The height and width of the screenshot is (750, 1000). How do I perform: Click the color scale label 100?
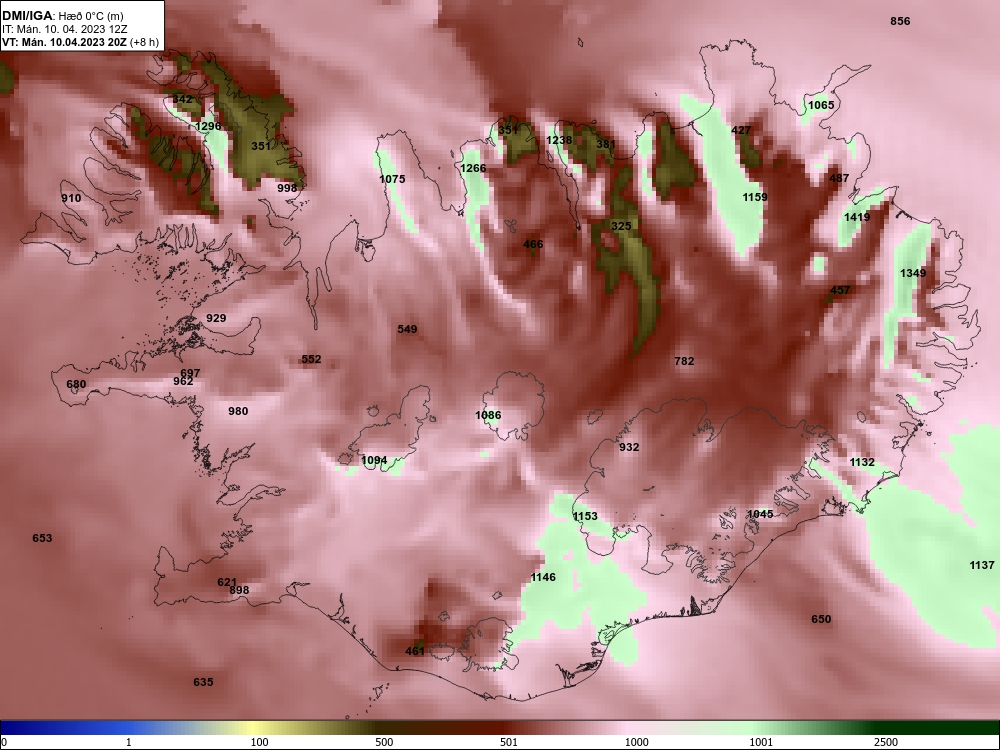click(x=259, y=742)
